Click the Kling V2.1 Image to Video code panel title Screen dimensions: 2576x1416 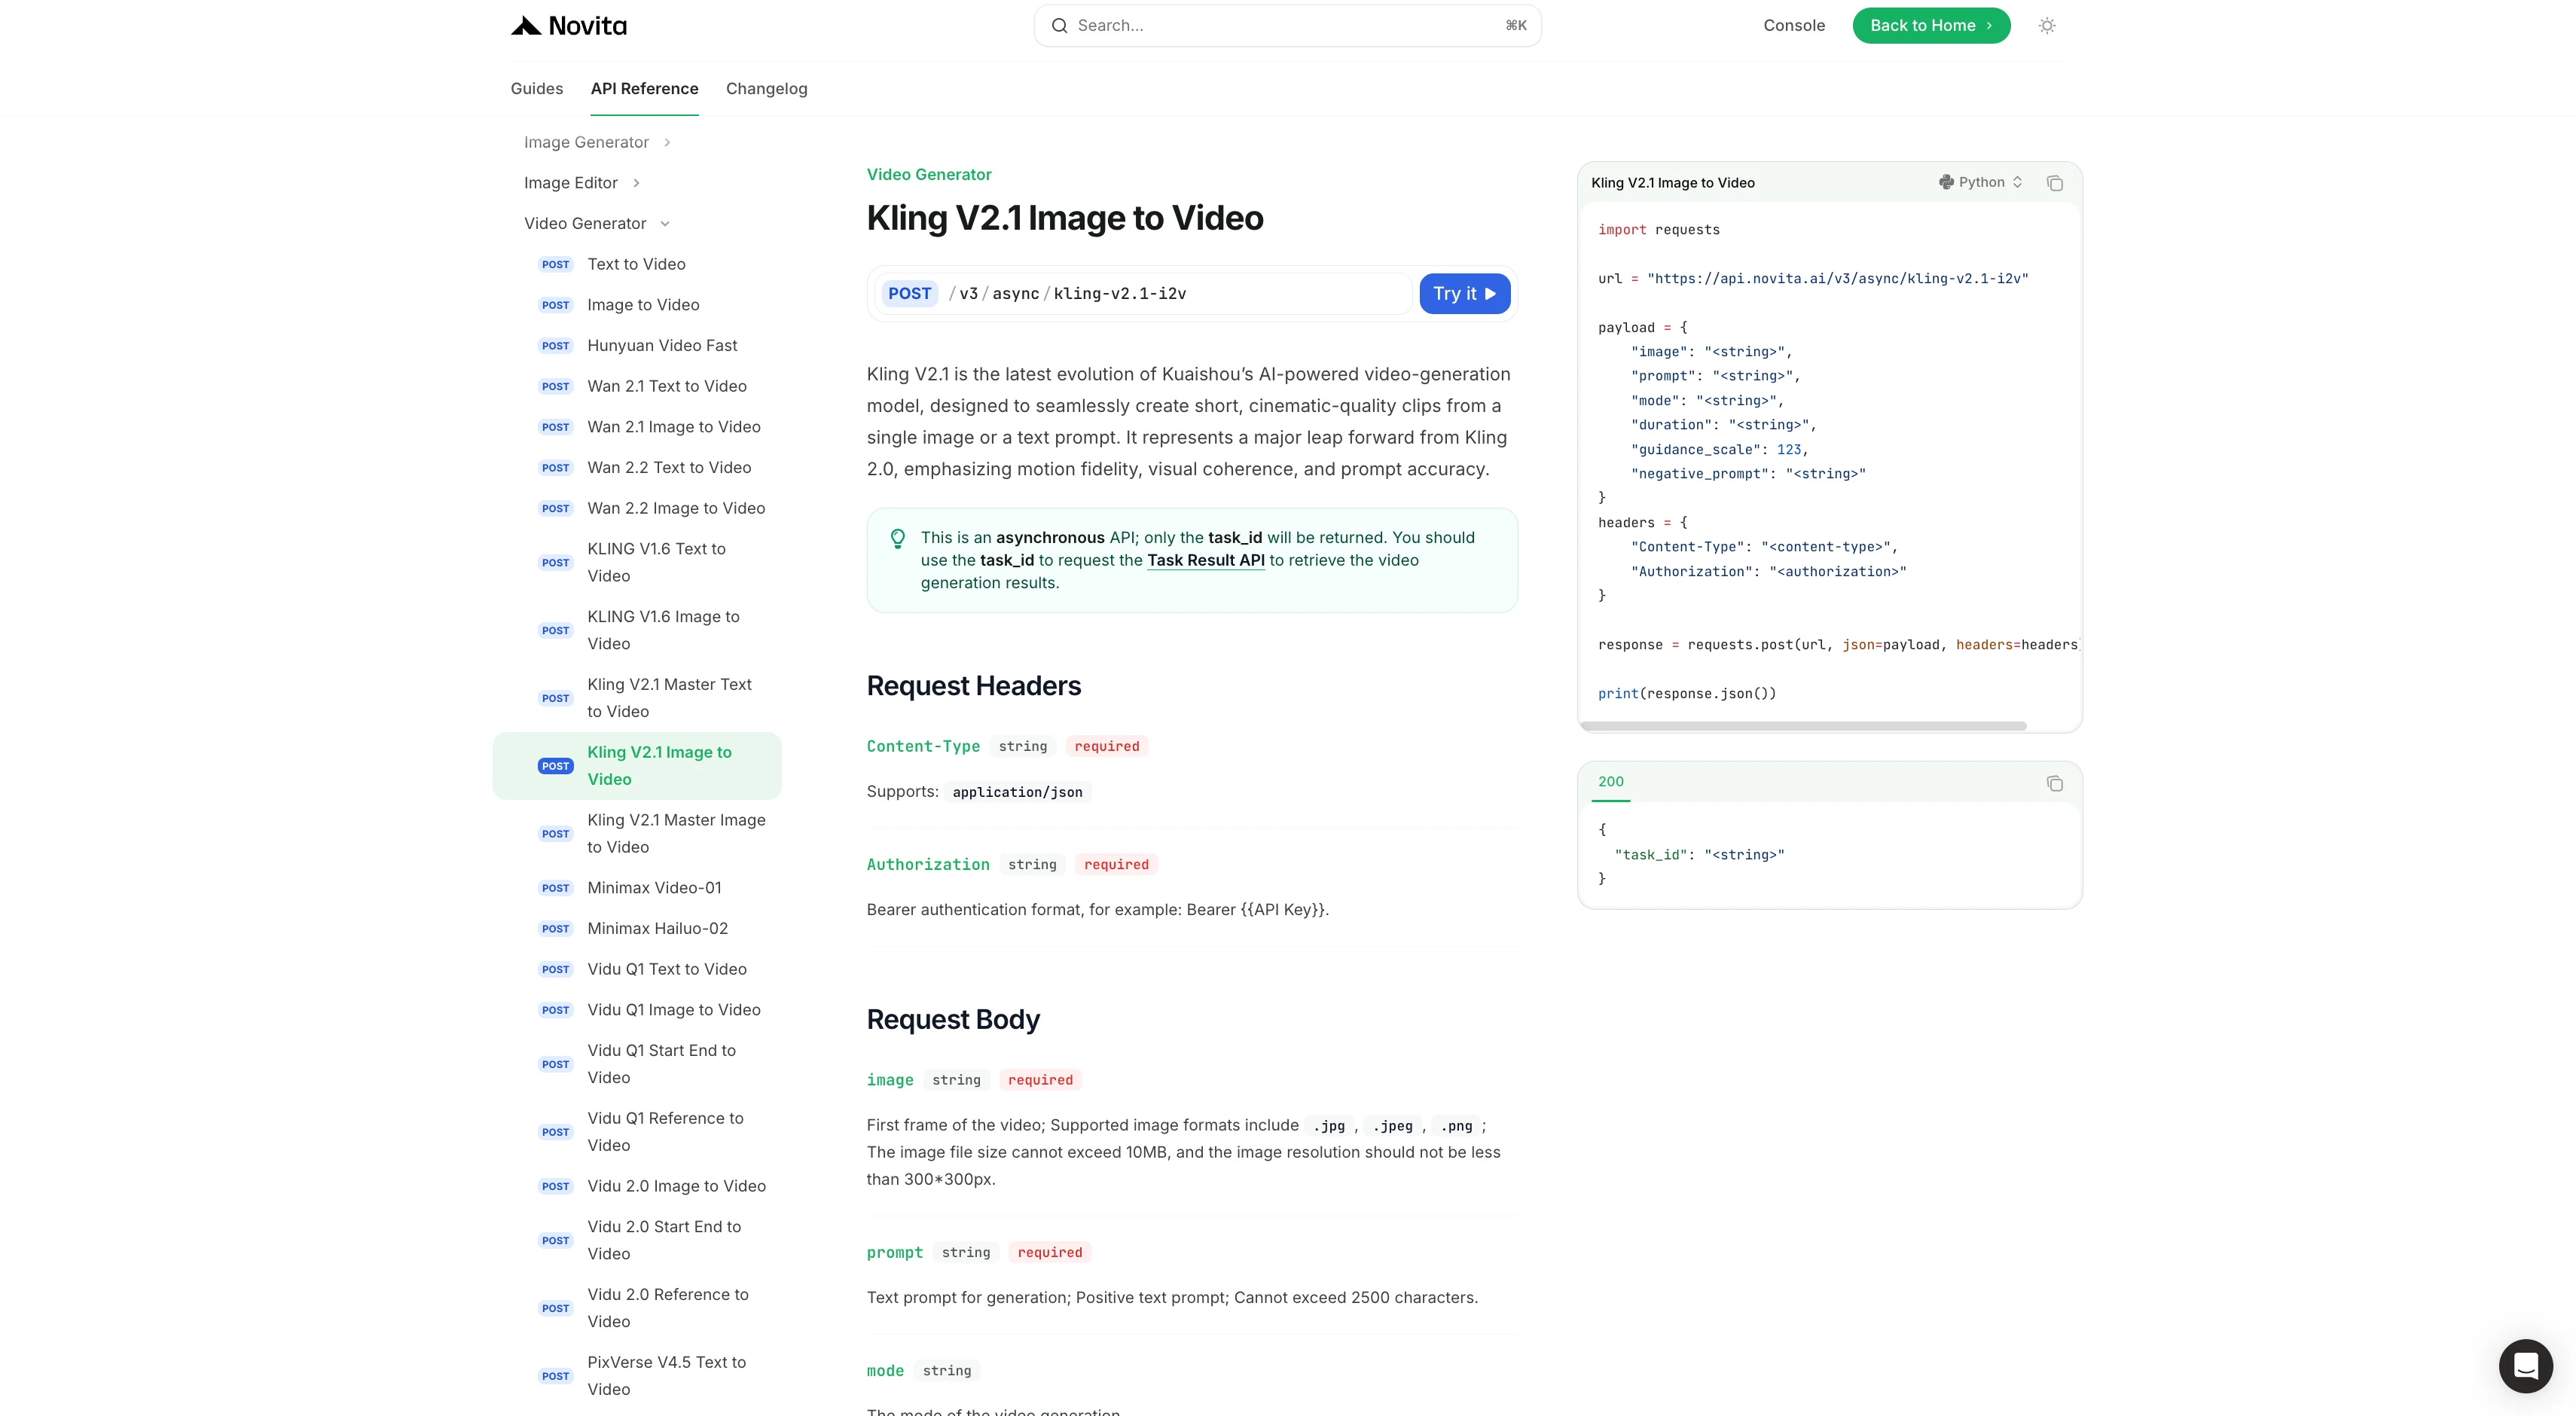pyautogui.click(x=1673, y=183)
